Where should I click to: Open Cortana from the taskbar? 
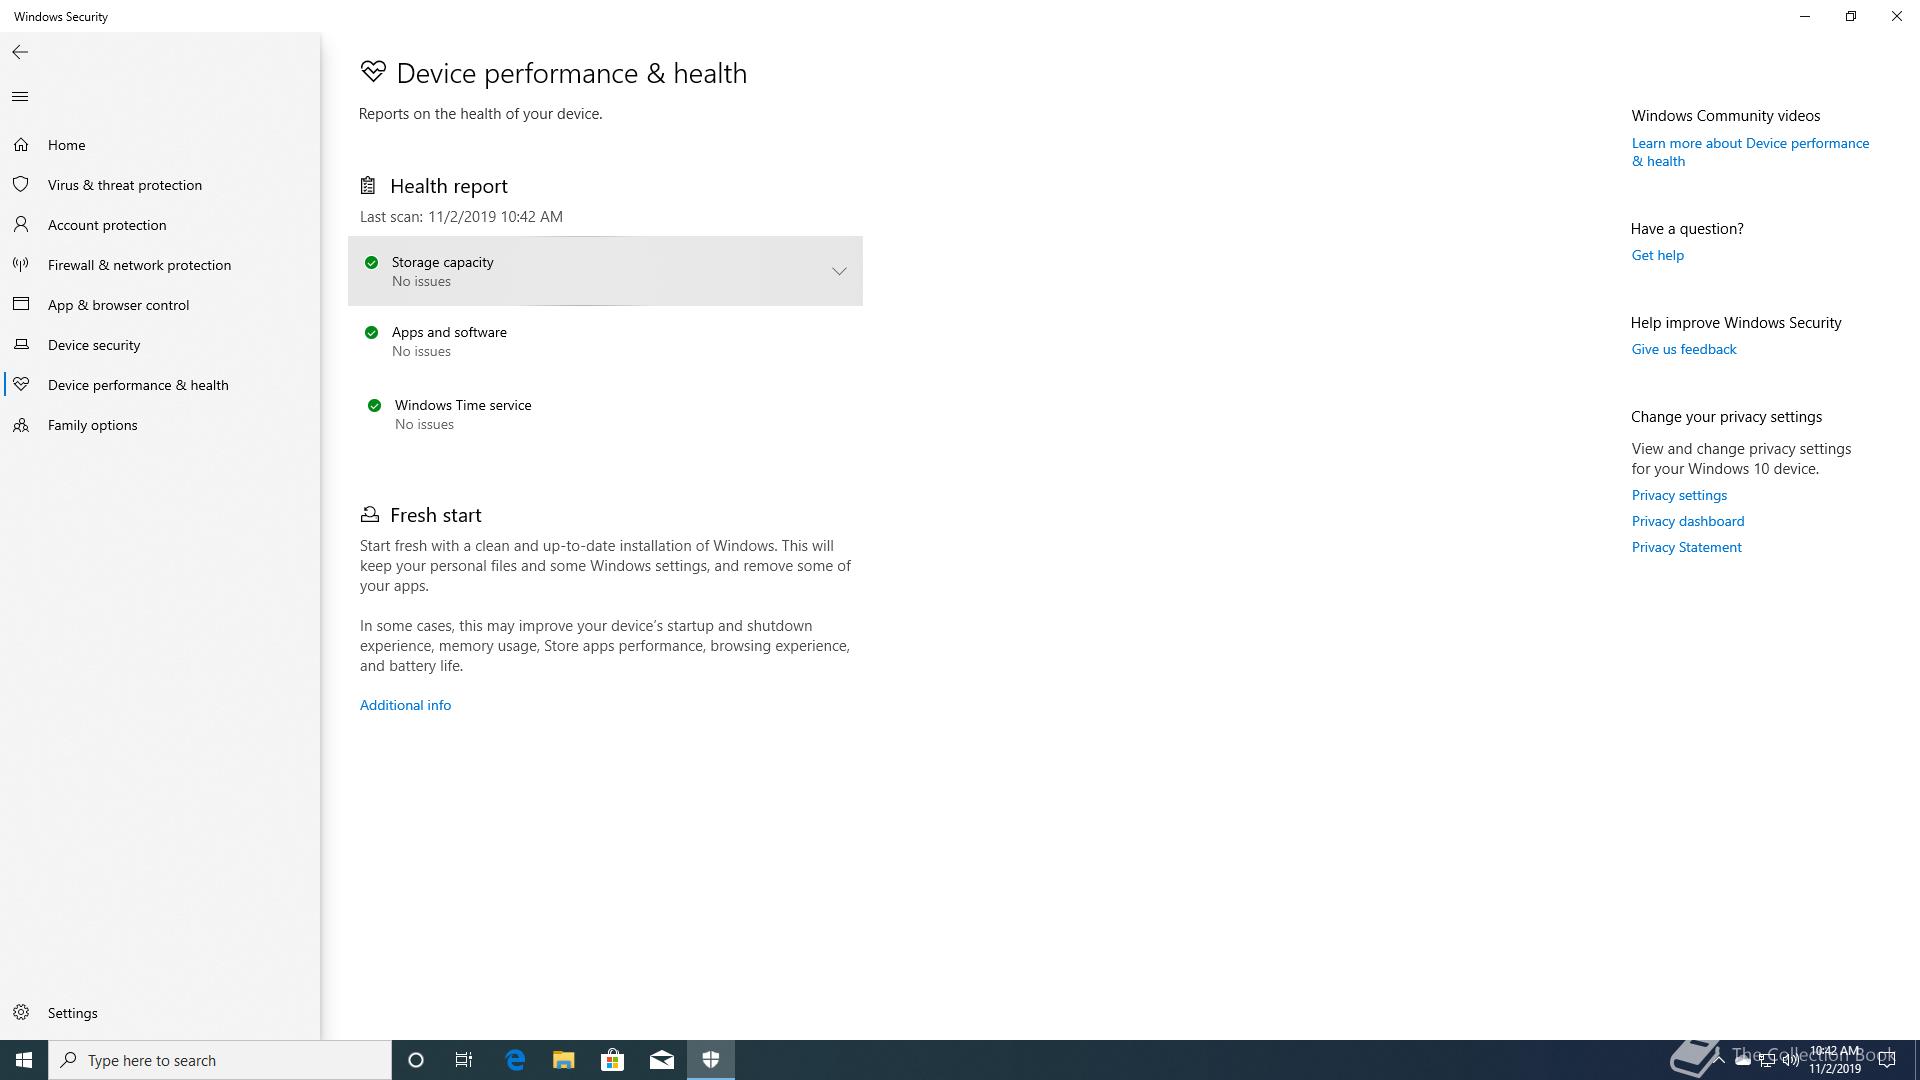[x=416, y=1060]
